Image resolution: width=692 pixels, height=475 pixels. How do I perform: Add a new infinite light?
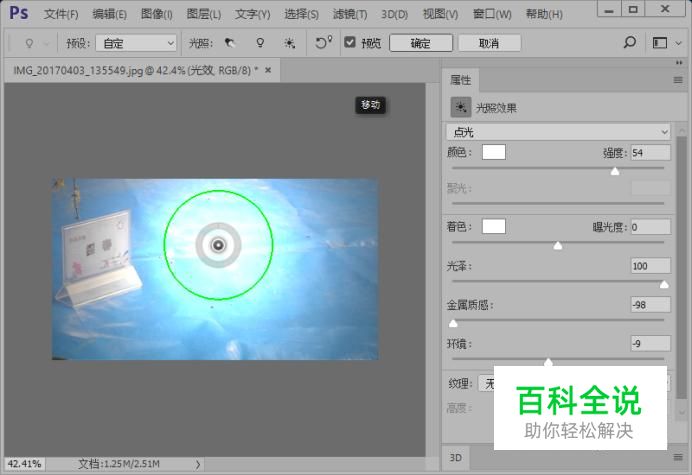click(x=290, y=43)
